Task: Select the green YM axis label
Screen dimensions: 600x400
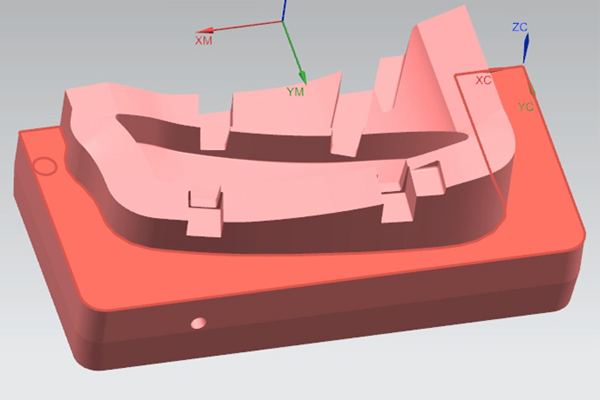Action: pos(296,92)
